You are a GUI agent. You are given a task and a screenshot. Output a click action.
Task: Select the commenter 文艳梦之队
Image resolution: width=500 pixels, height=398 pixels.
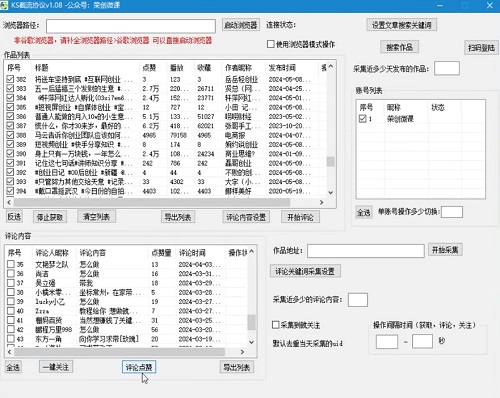coord(52,264)
